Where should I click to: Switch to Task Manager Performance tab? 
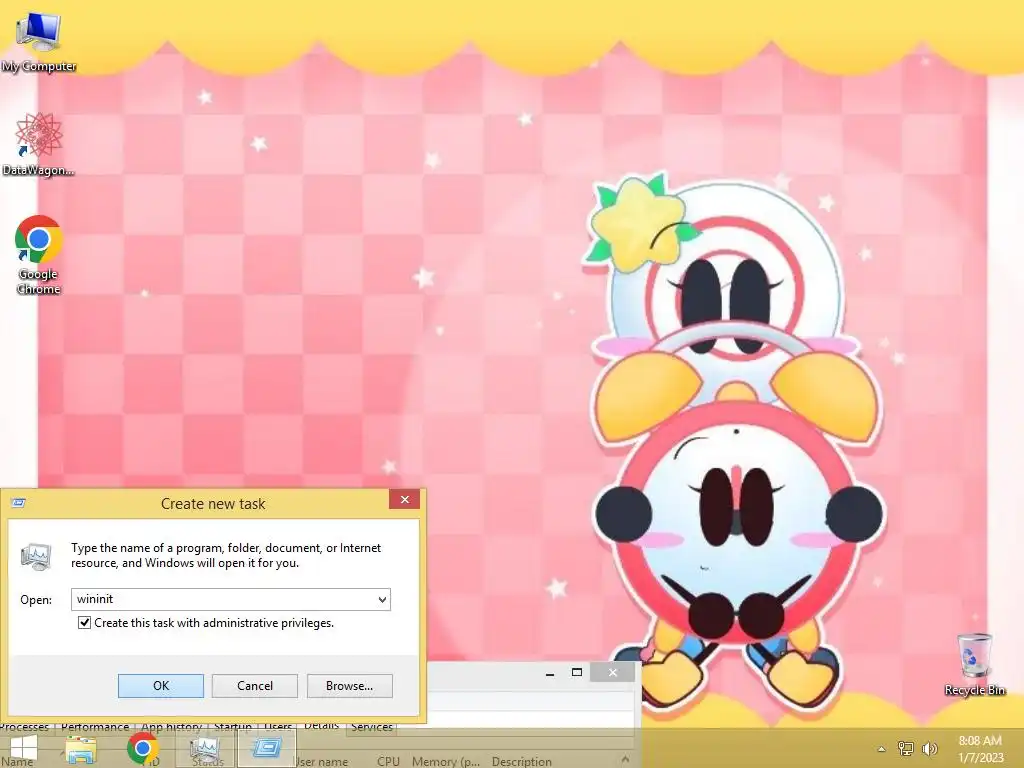click(x=95, y=727)
